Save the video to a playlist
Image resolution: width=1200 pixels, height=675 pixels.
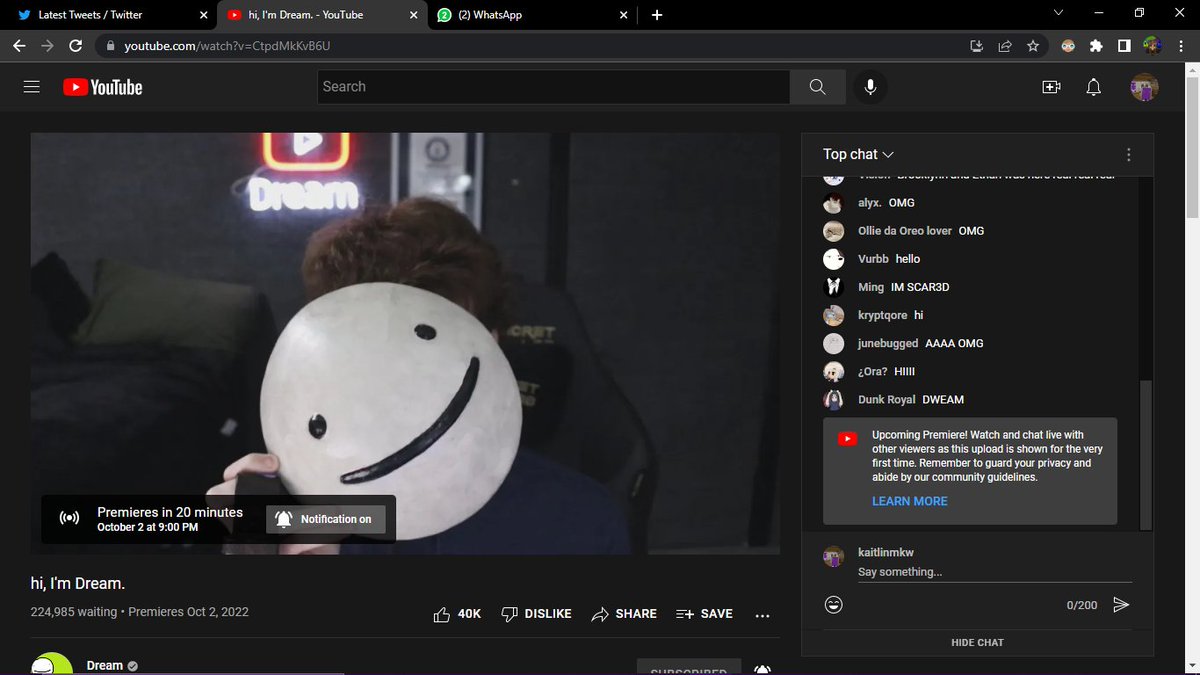[x=704, y=614]
